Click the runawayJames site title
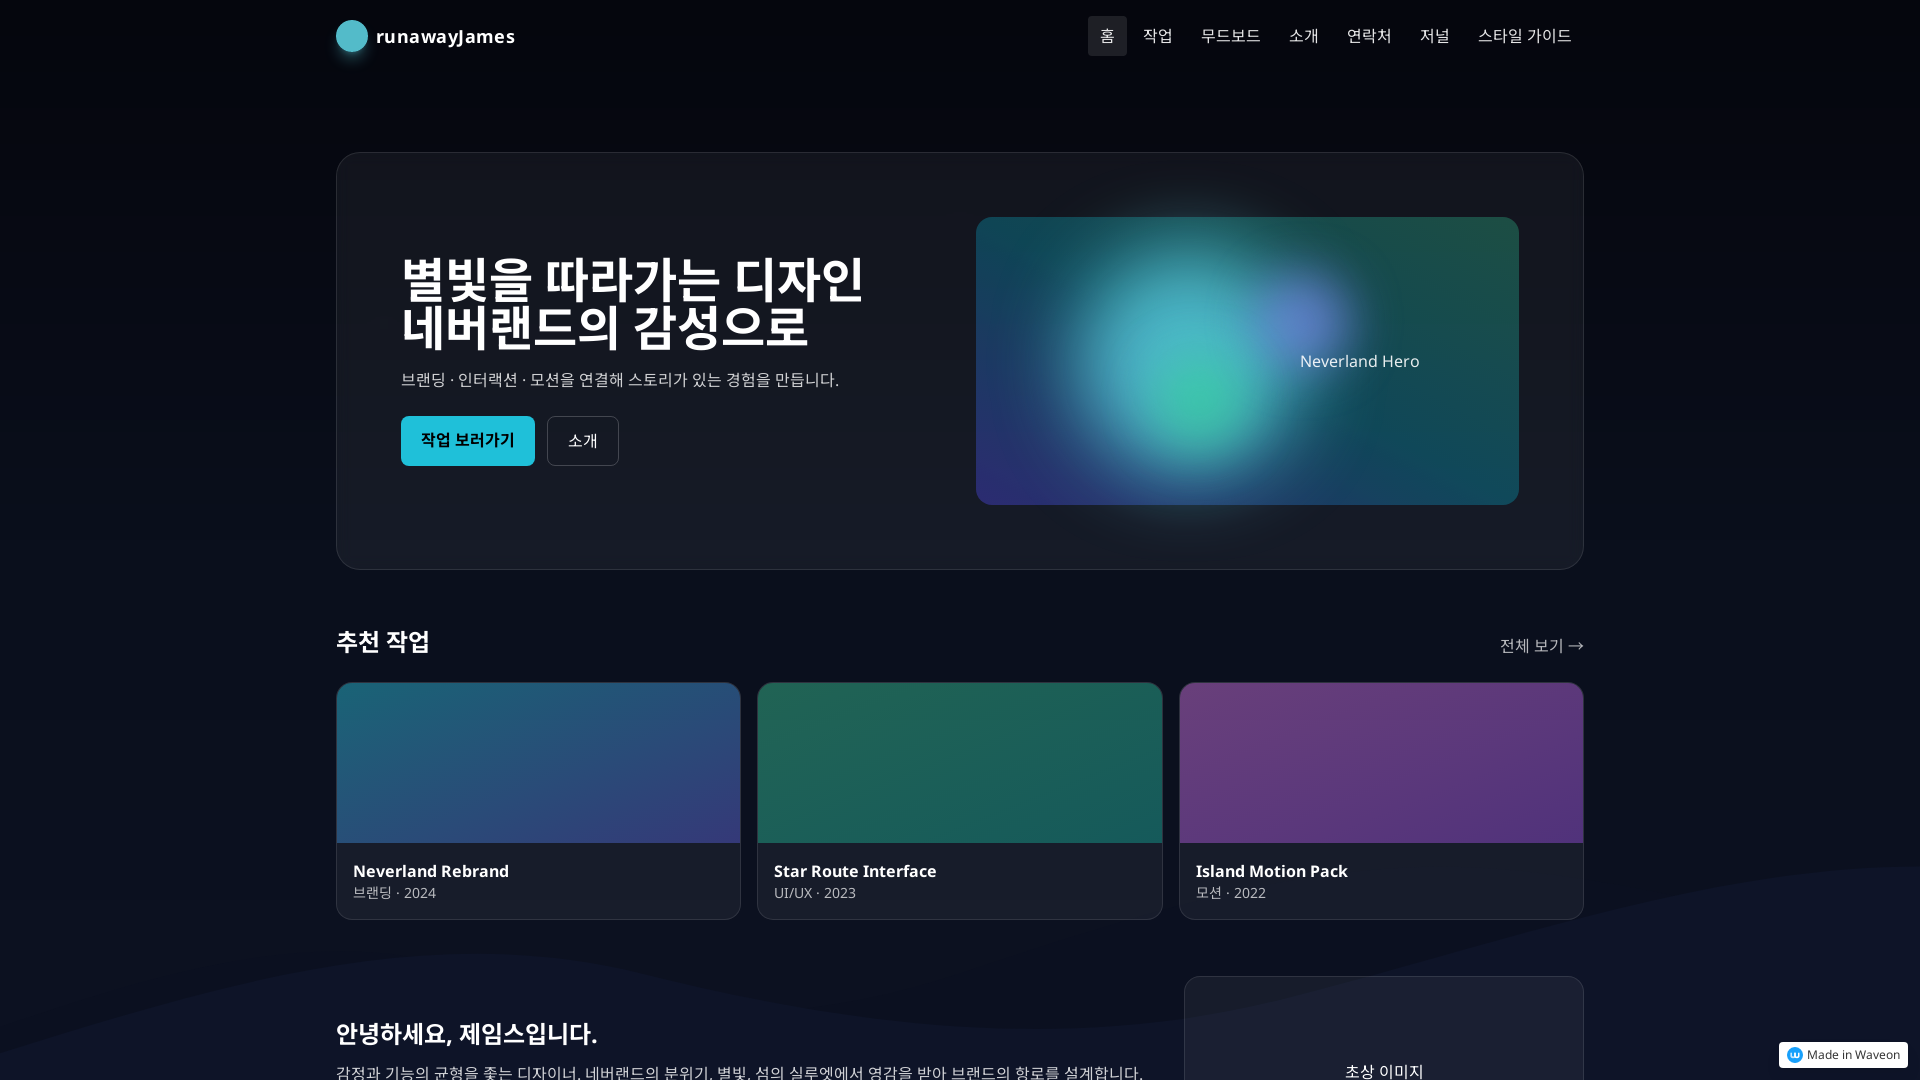This screenshot has width=1920, height=1080. coord(446,36)
